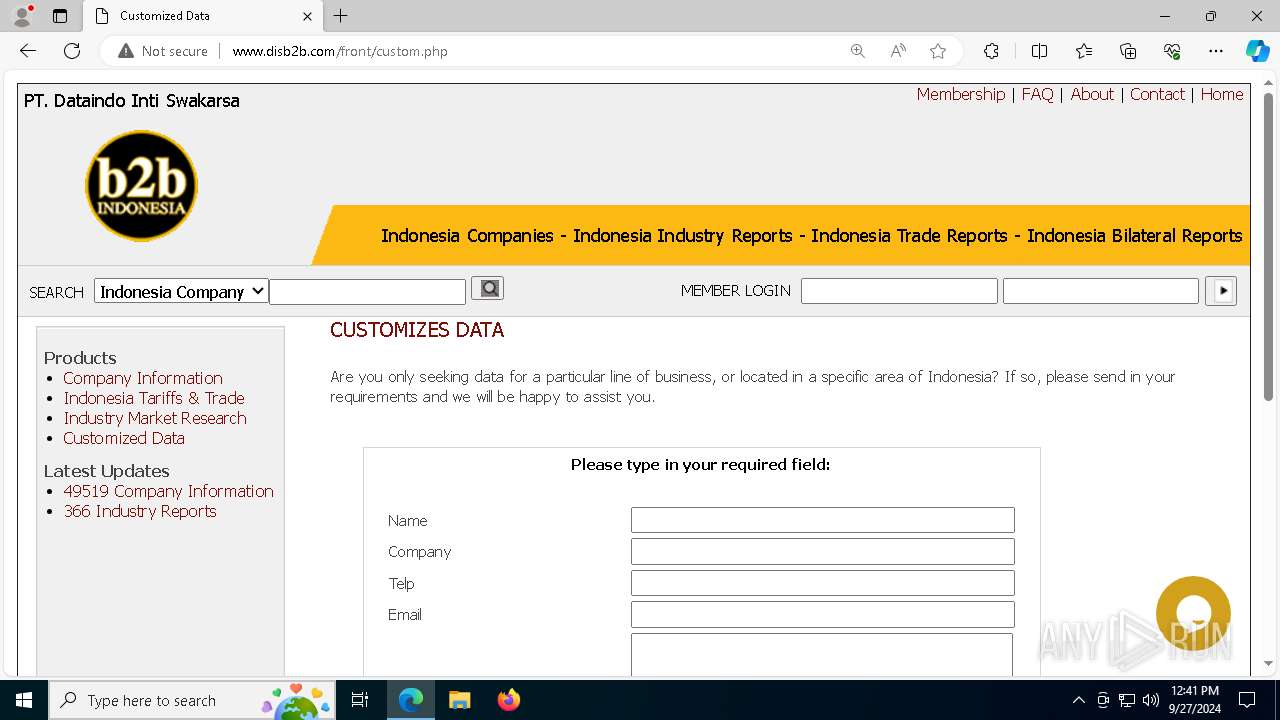Screen dimensions: 1280x720
Task: Open Task View on the taskbar
Action: pyautogui.click(x=360, y=700)
